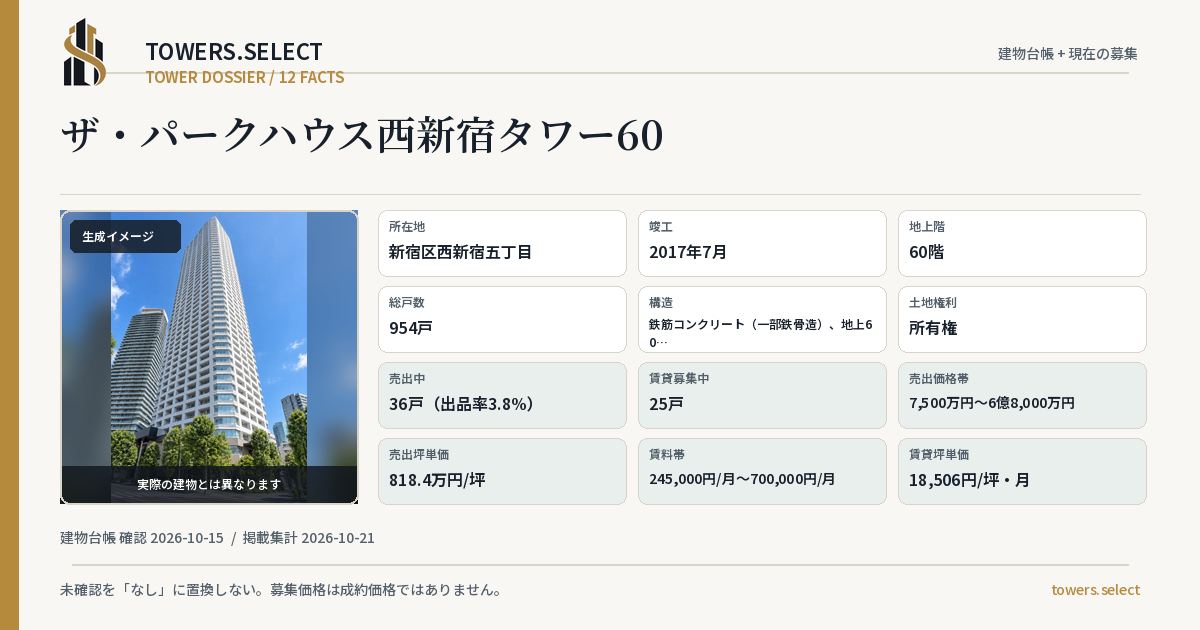This screenshot has width=1200, height=630.
Task: Select the 賃貸坪単価 18,506円/坪・月 card
Action: coord(1022,471)
